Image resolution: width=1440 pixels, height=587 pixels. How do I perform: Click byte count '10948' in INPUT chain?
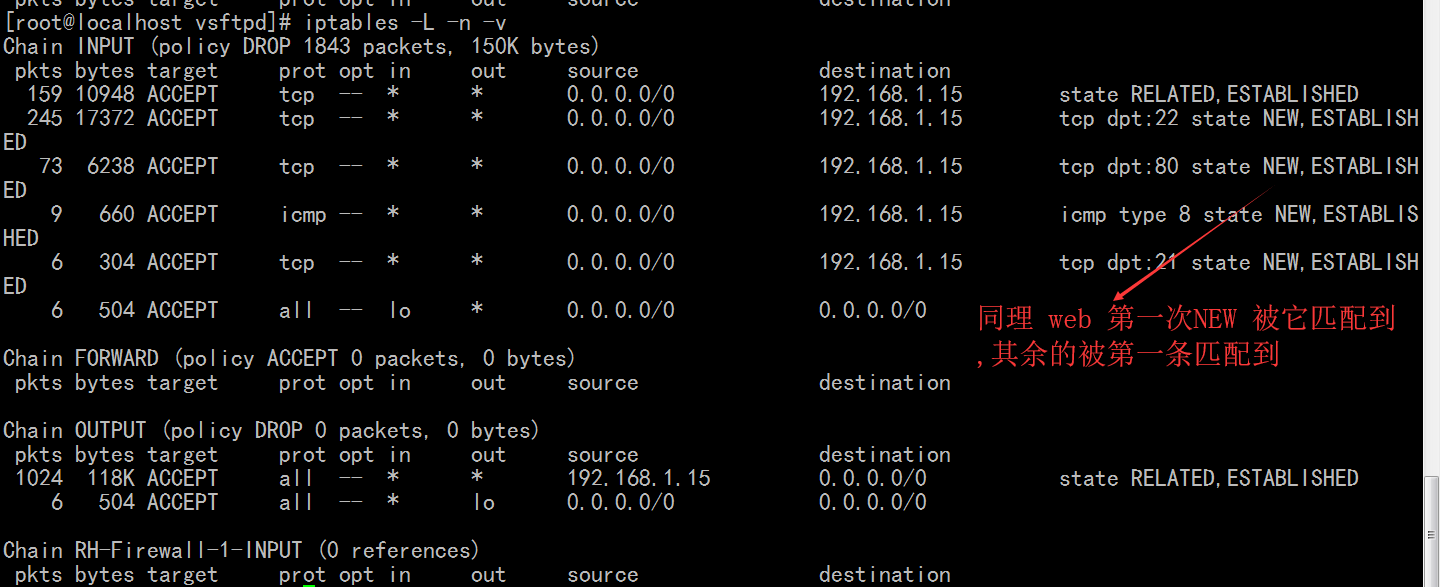[105, 94]
